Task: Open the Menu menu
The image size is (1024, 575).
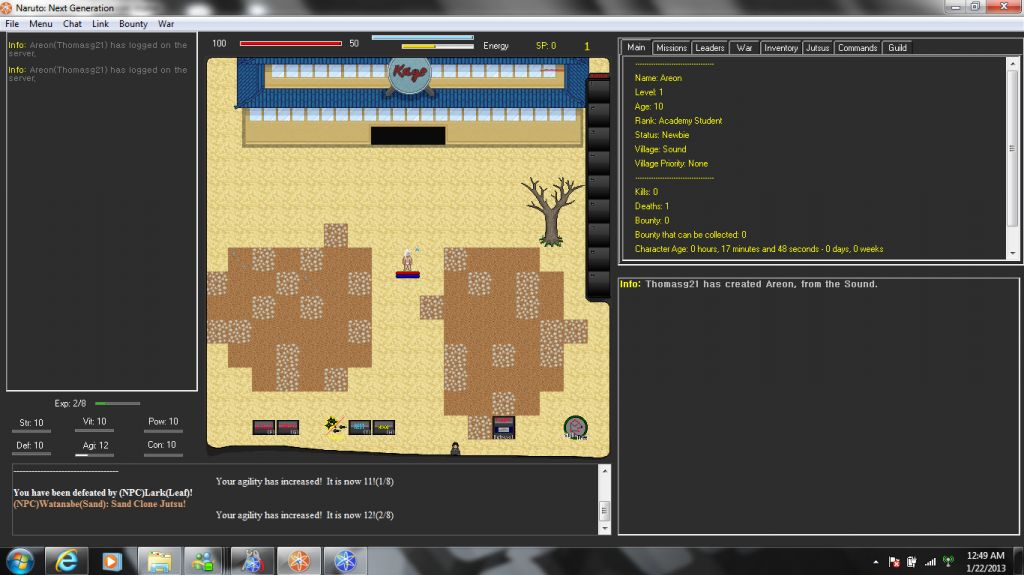Action: click(40, 24)
